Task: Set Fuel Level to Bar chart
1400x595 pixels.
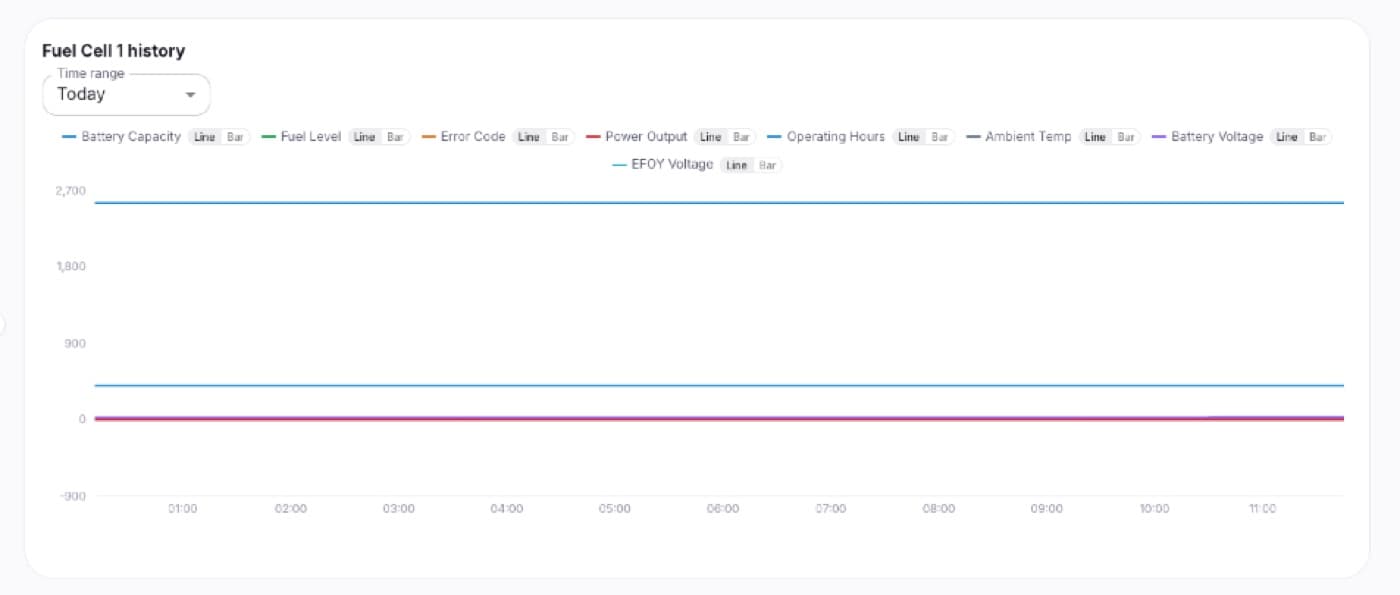Action: [395, 137]
